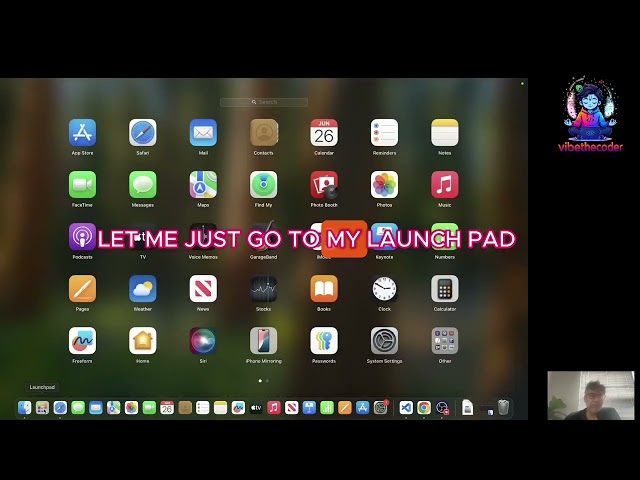
Task: Launch FaceTime from Launchpad
Action: (x=82, y=184)
